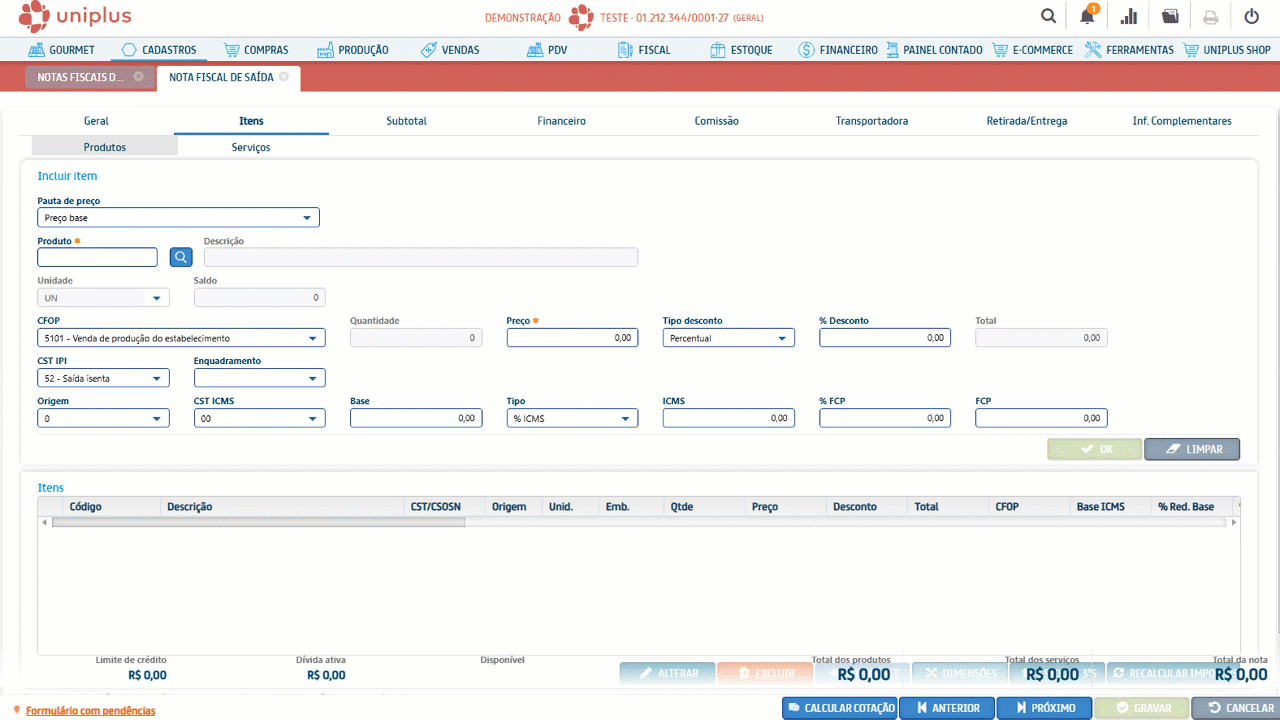Open the Gourmet menu
The width and height of the screenshot is (1280, 720).
(61, 49)
